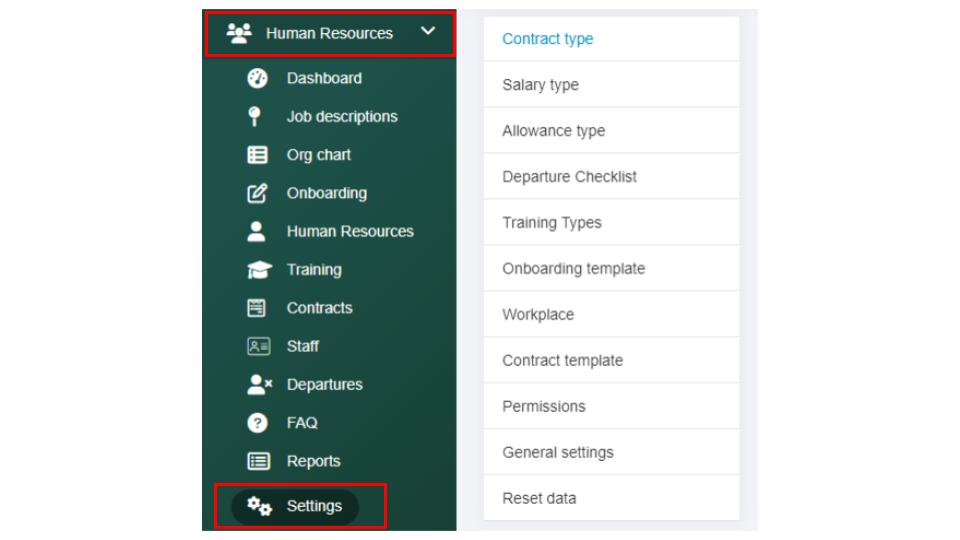Click the Staff ID card icon
This screenshot has height=540, width=960.
(x=257, y=346)
